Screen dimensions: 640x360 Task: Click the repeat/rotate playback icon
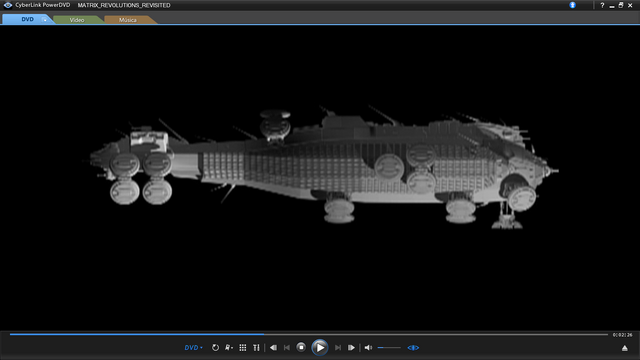tap(215, 348)
